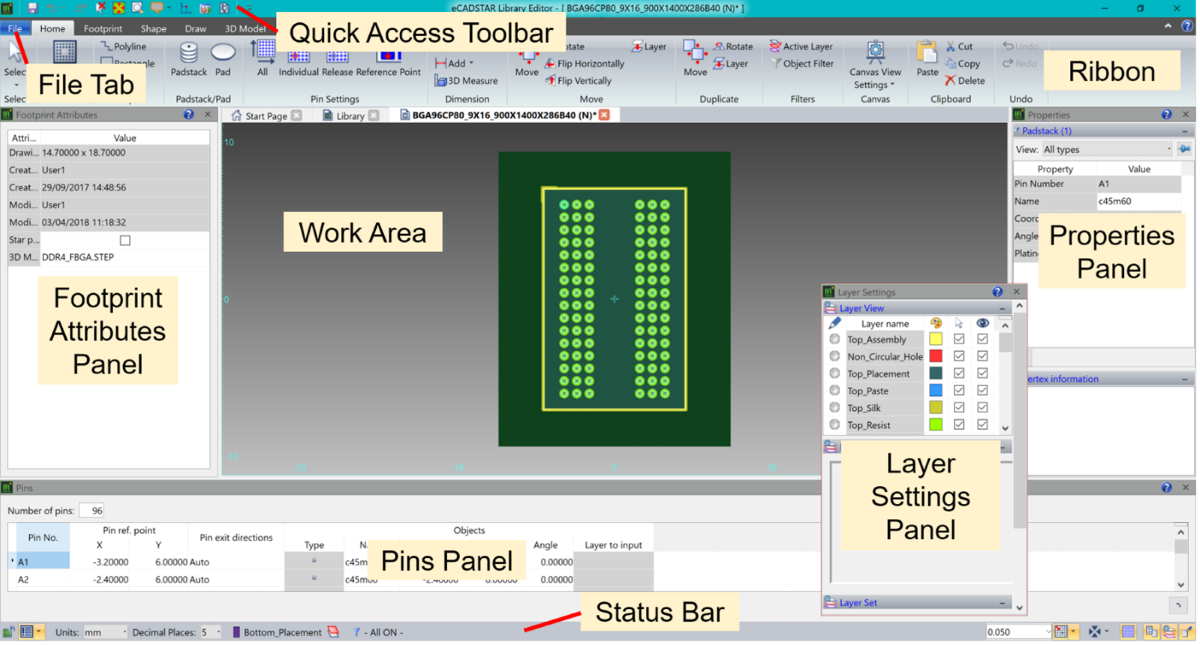This screenshot has width=1200, height=645.
Task: Toggle selectability of the Top_Resist layer
Action: tap(959, 425)
